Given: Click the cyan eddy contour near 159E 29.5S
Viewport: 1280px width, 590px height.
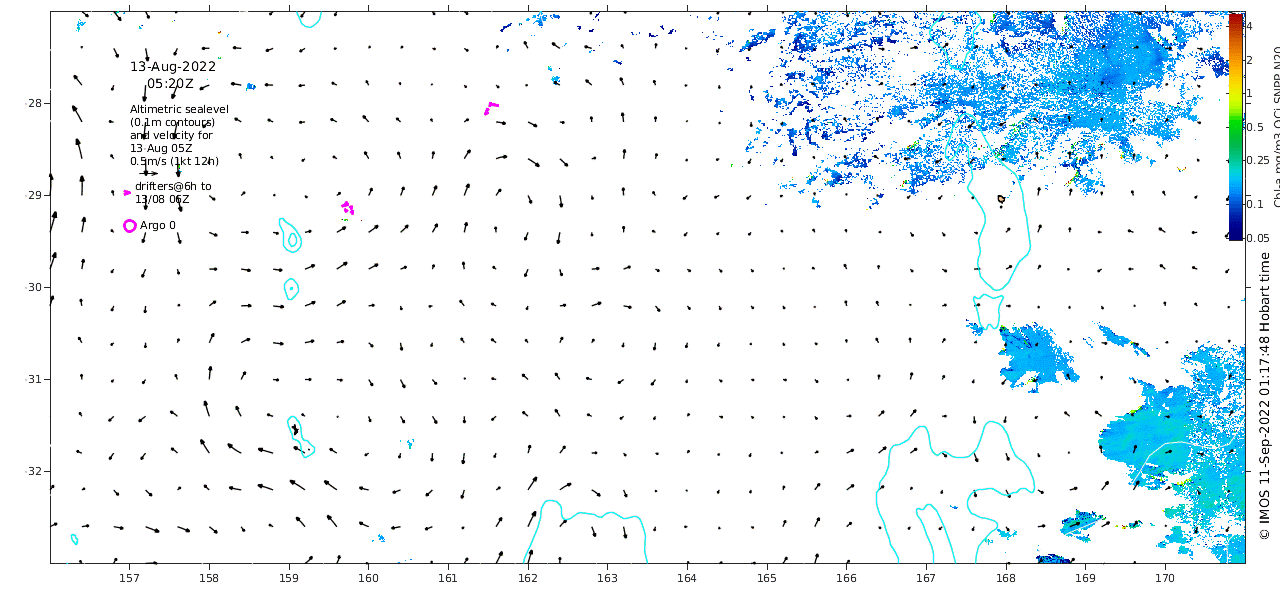Looking at the screenshot, I should [x=290, y=235].
